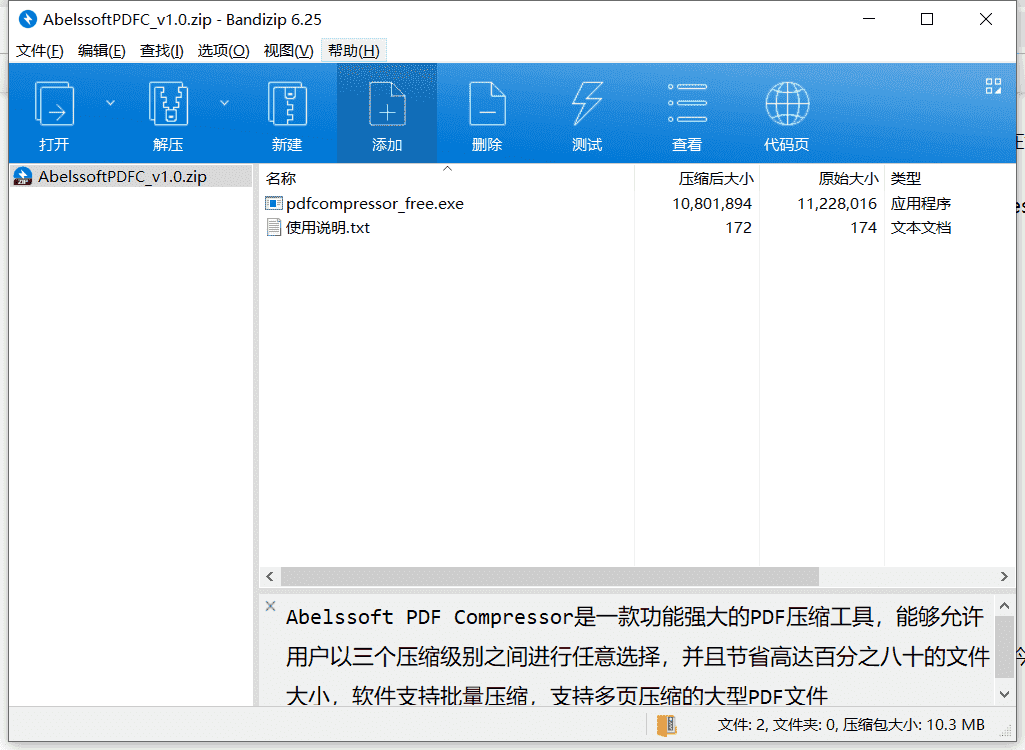Click compressed size 10,801,894 cell
This screenshot has width=1025, height=750.
point(712,203)
